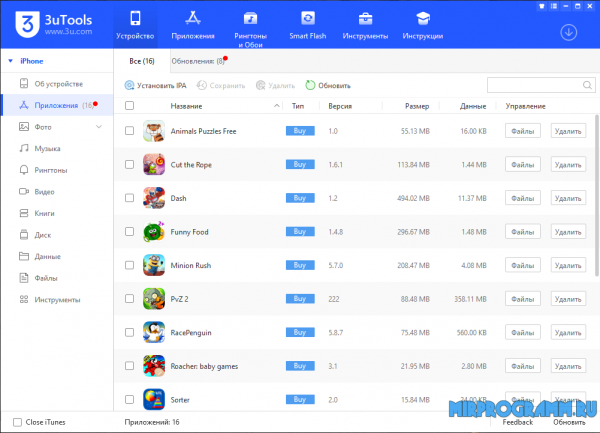Open Музыка in sidebar
Viewport: 600px width, 433px height.
pyautogui.click(x=57, y=148)
